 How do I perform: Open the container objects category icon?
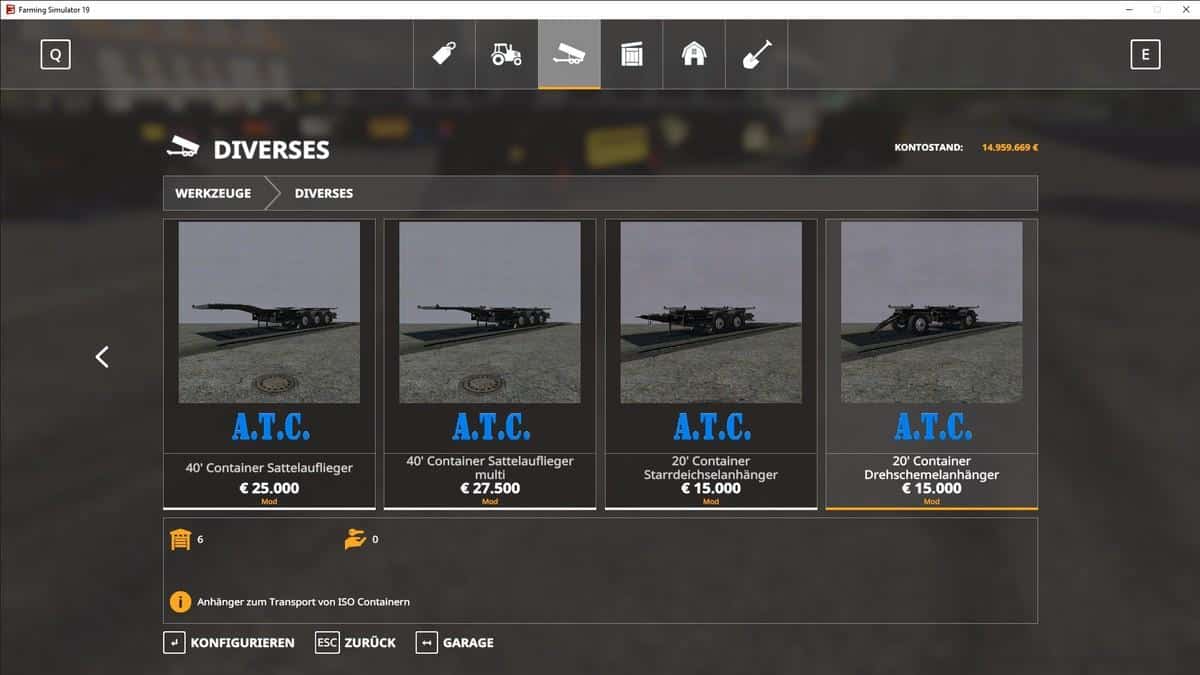631,54
